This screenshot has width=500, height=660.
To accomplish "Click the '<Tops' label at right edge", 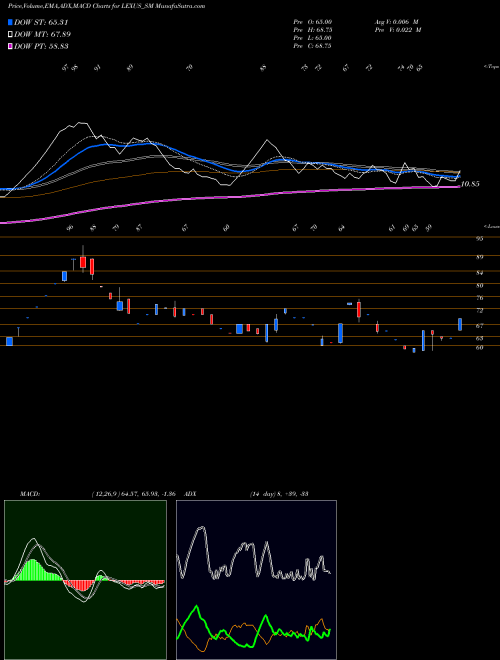I will (491, 67).
